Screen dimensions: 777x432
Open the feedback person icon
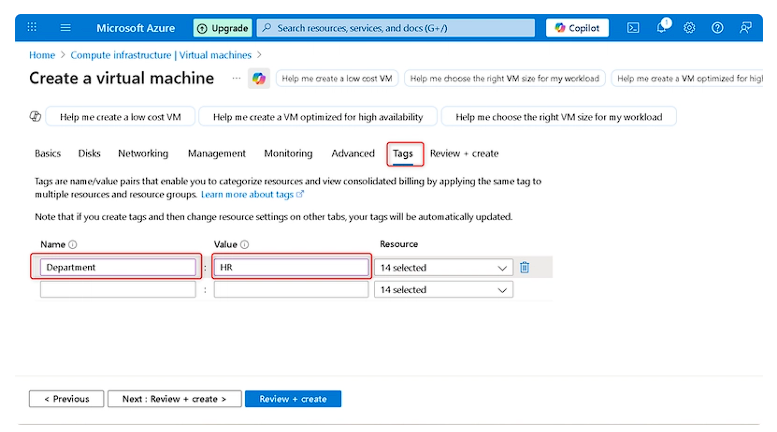pos(745,28)
